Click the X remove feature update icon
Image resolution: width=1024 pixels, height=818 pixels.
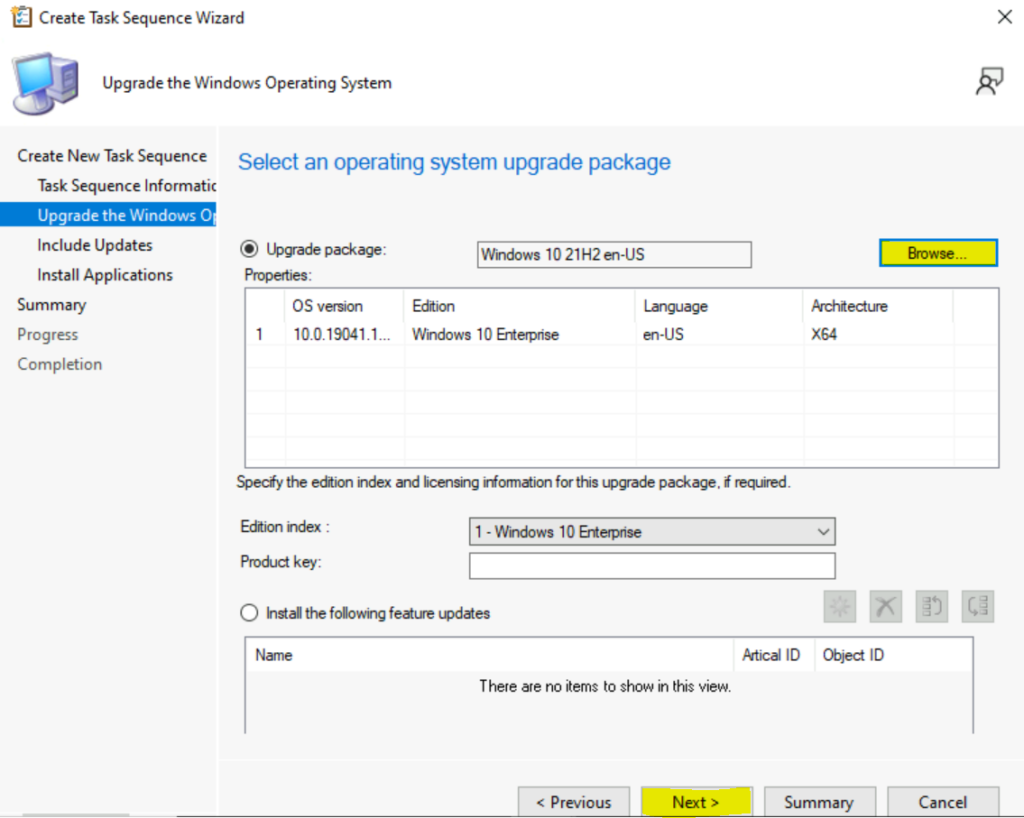point(886,606)
